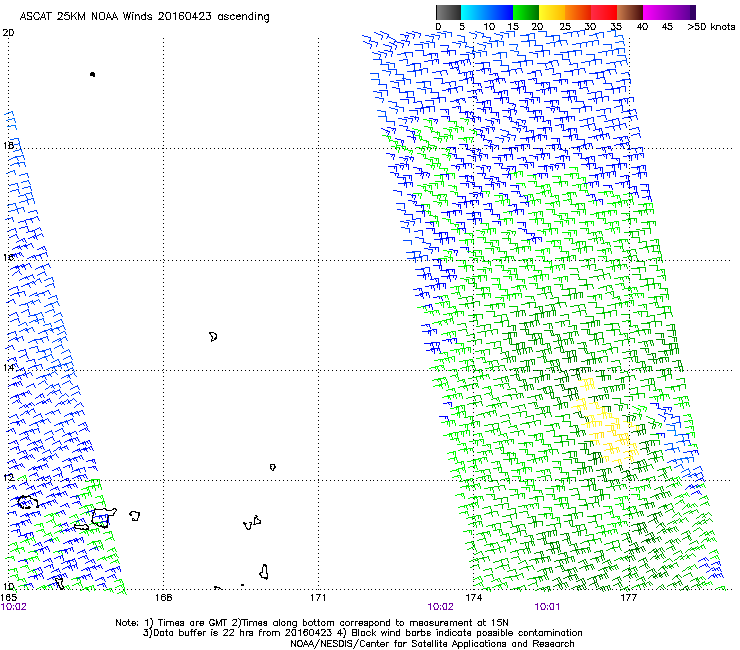Click the gray 0–5 knots legend swatch
Viewport: 740px width, 650px height.
(x=448, y=12)
